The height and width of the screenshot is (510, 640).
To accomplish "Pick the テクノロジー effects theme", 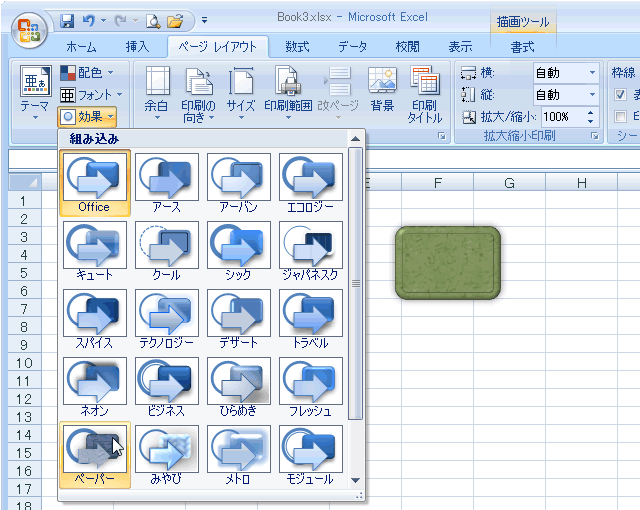I will pyautogui.click(x=167, y=319).
